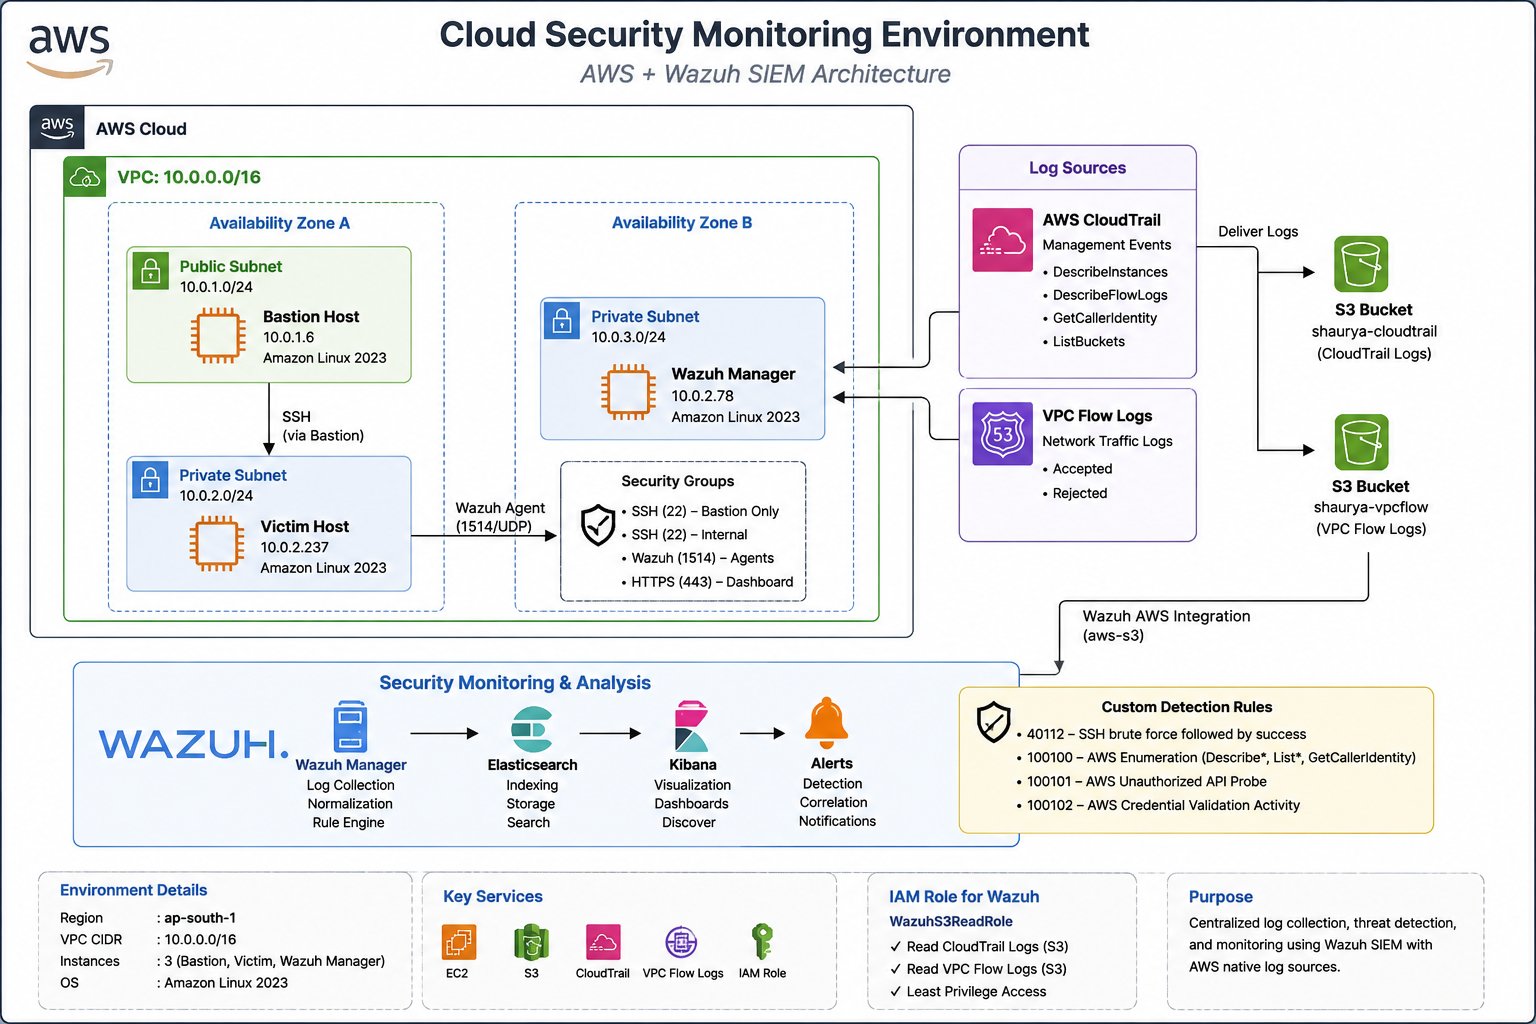Click "SSH (22) – Internal" rule

689,535
